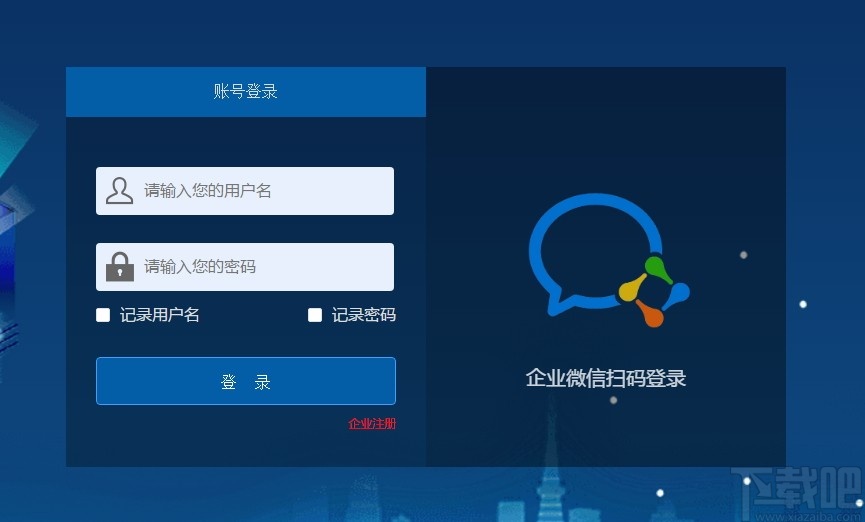Click the padlock icon in password field
Screen dimensions: 865x522
120,267
